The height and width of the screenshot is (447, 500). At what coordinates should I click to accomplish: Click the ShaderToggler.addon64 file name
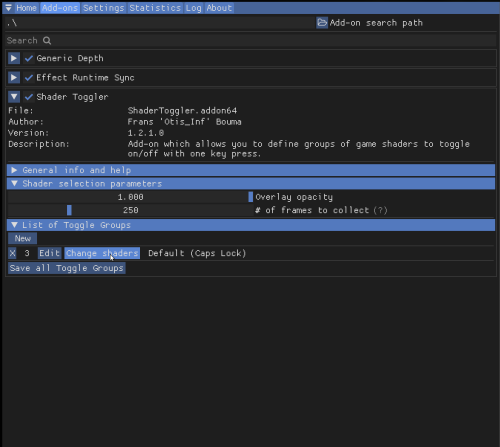coord(182,111)
